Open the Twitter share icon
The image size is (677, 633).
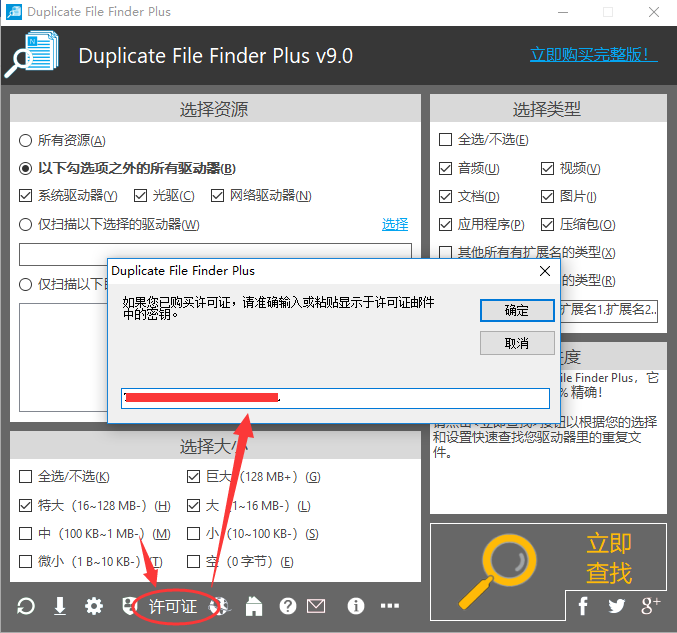click(x=617, y=605)
